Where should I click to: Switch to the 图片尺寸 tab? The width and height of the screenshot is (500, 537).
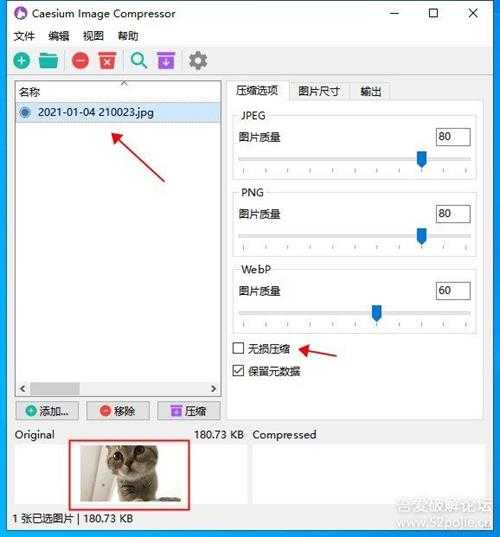coord(319,91)
